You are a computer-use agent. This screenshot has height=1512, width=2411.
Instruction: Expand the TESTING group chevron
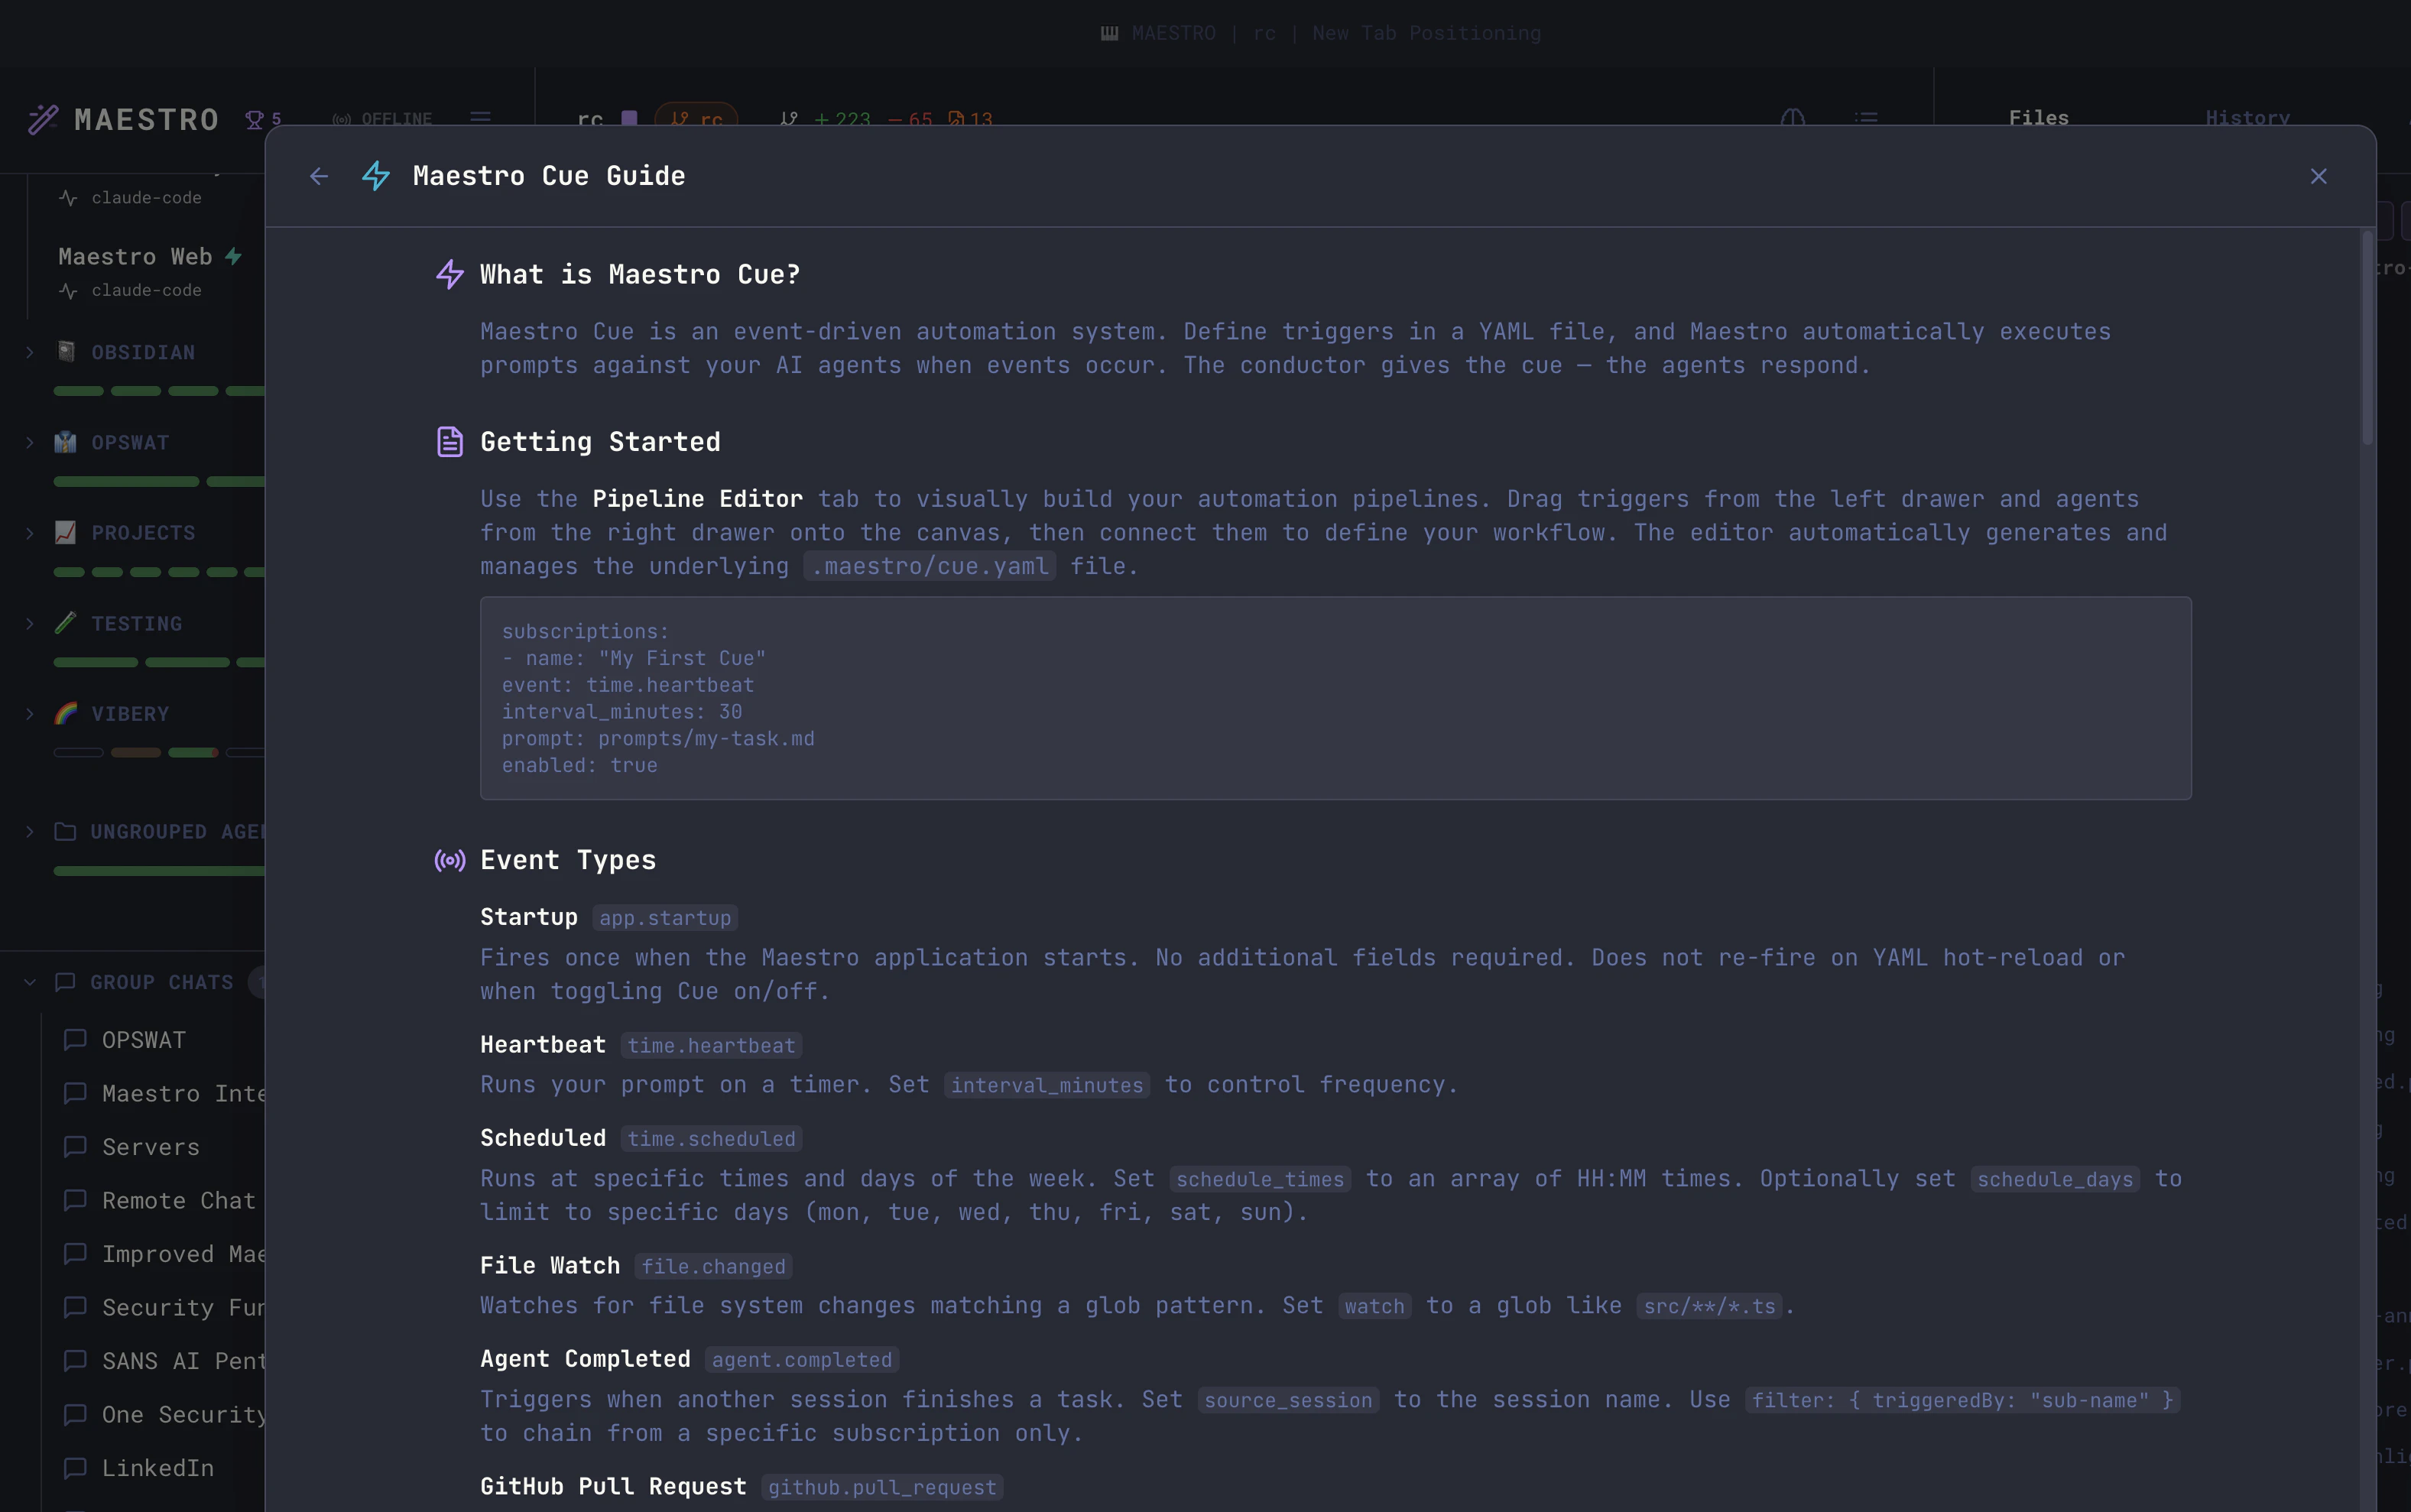(x=30, y=623)
